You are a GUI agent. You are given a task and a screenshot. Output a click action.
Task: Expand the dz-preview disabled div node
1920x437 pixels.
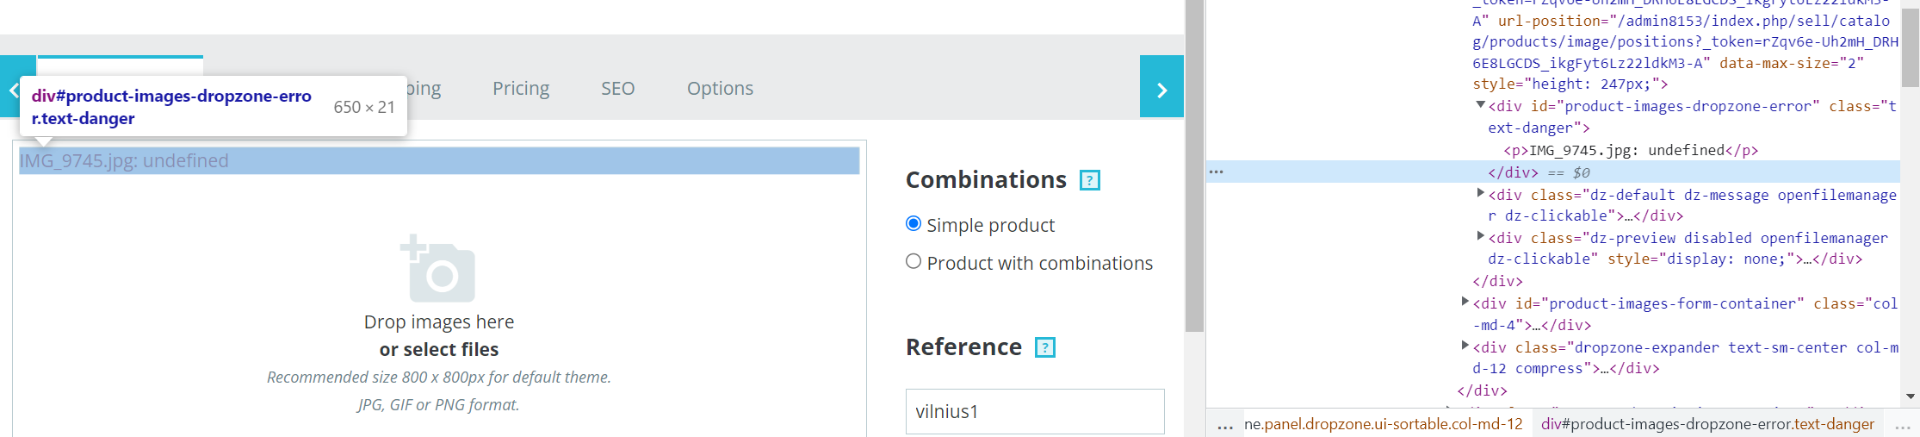click(x=1480, y=236)
